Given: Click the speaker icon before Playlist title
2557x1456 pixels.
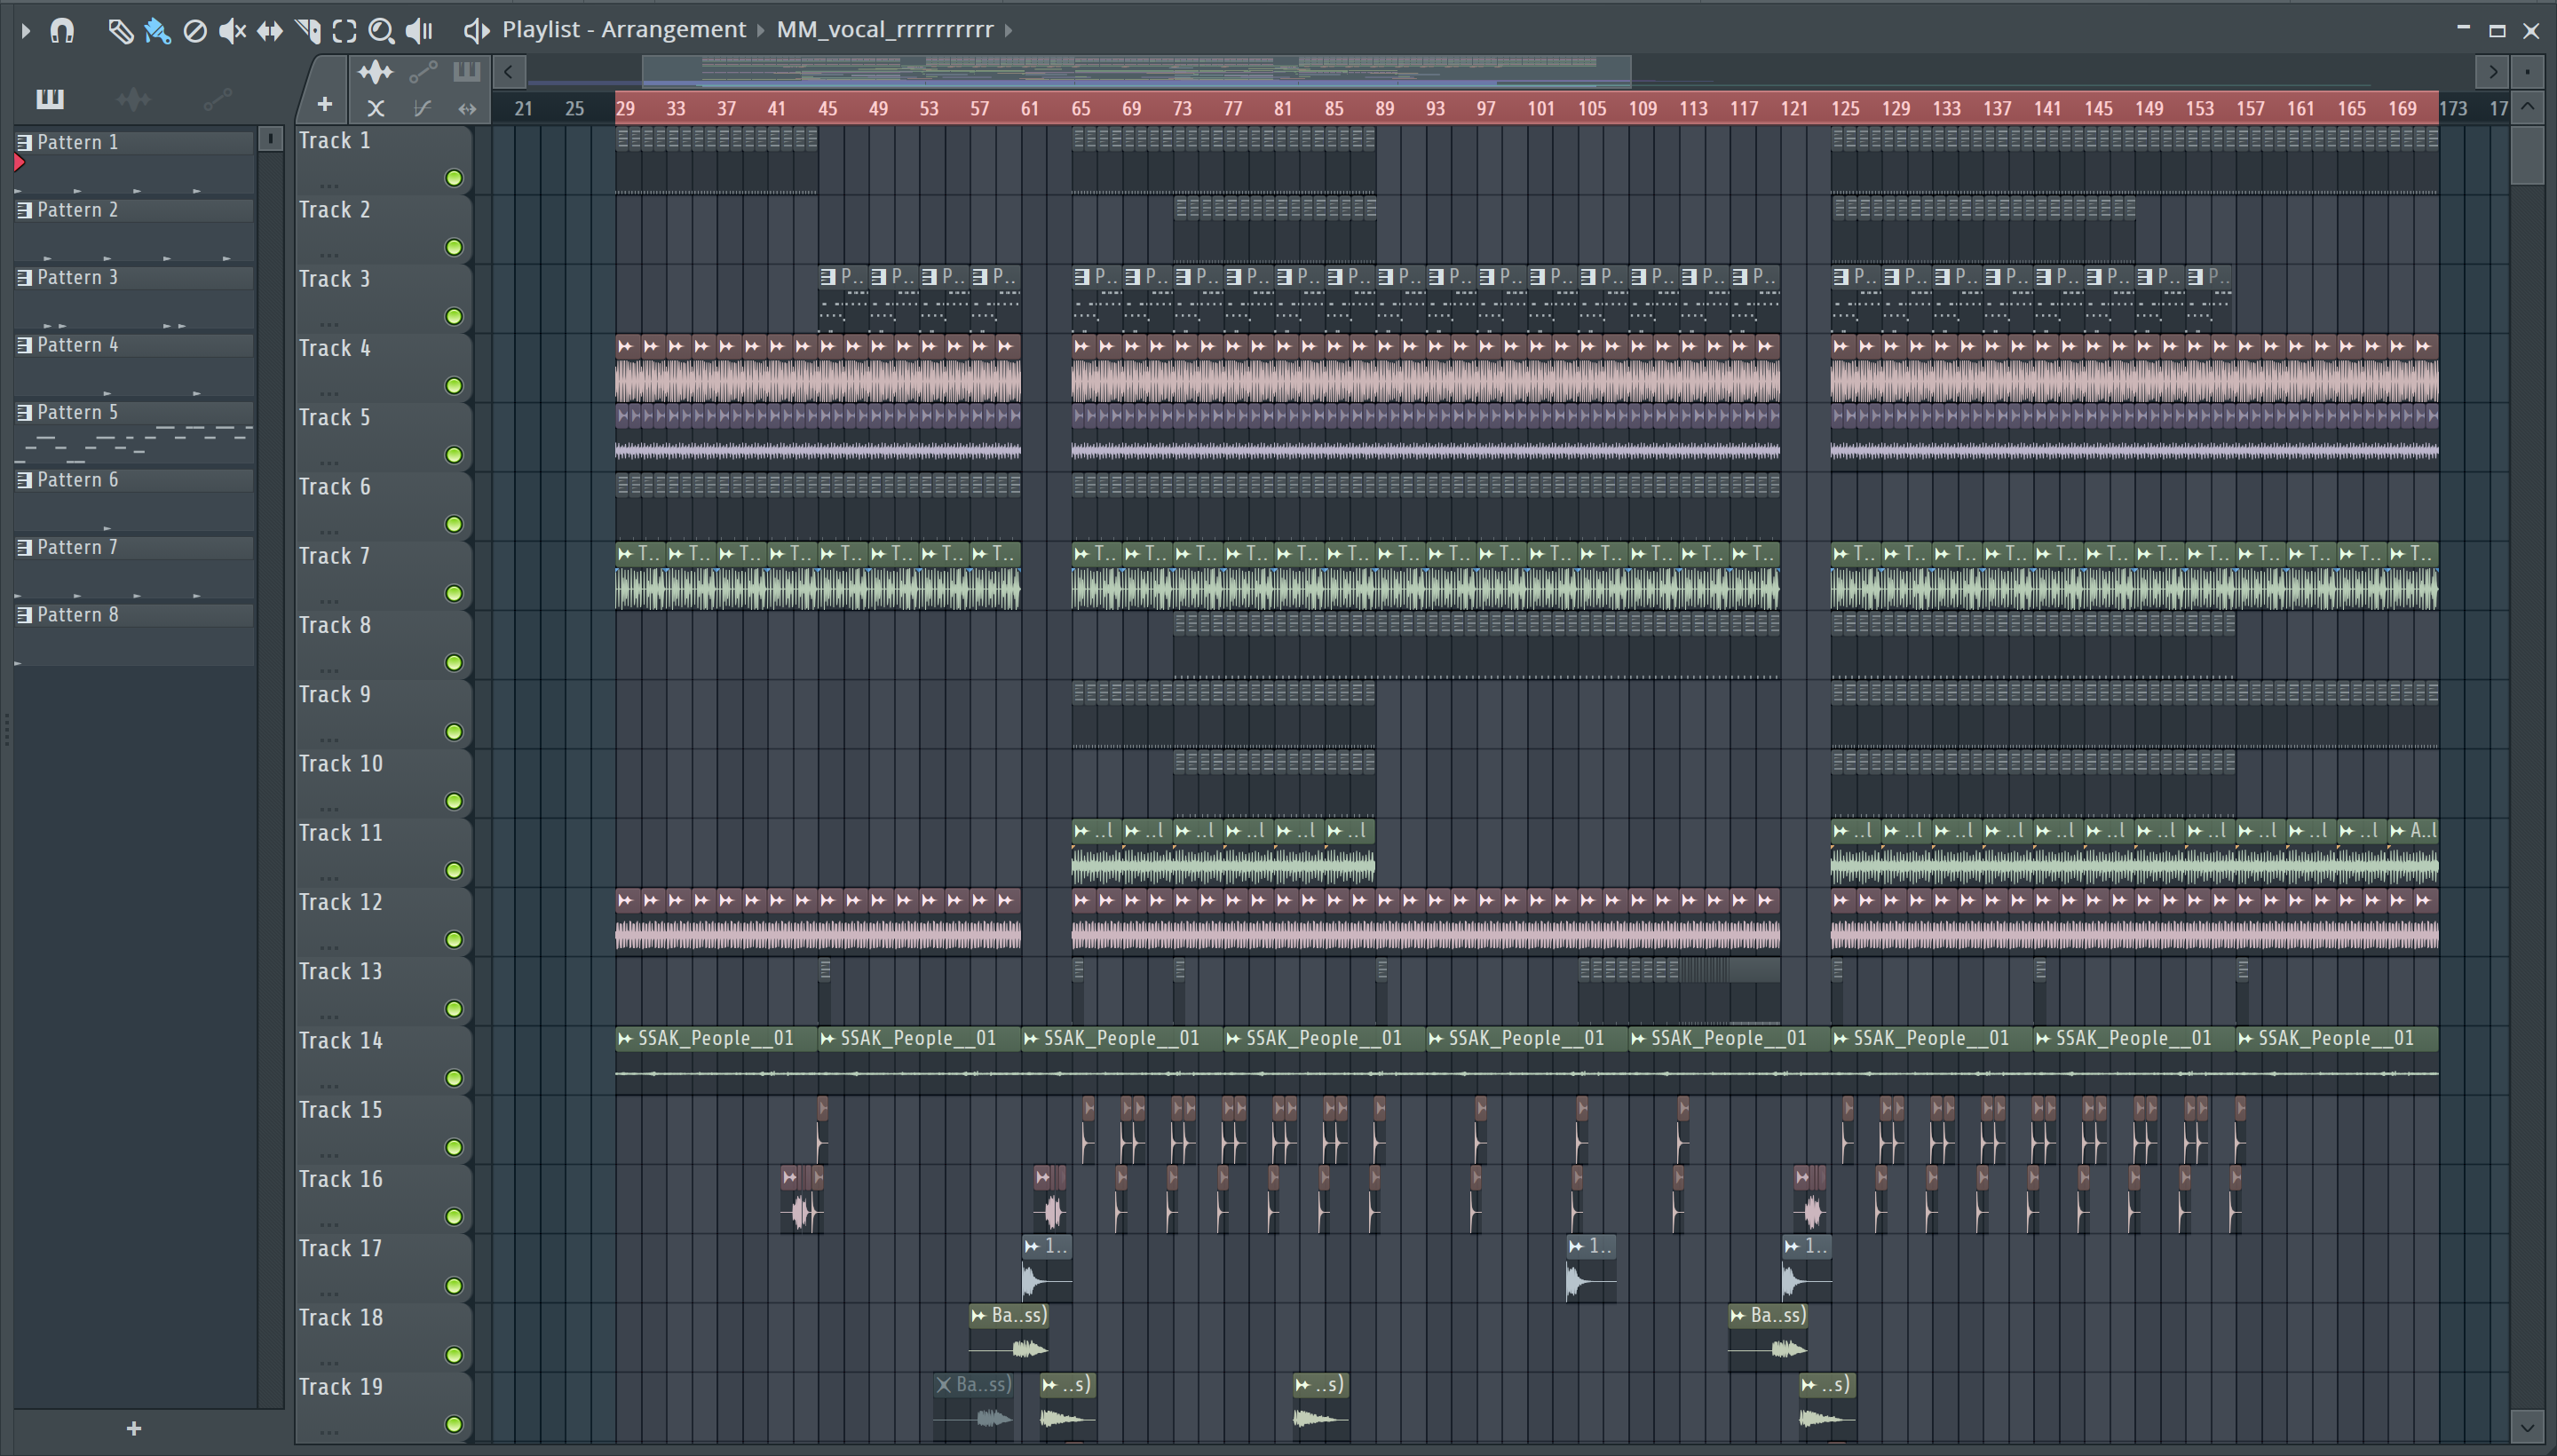Looking at the screenshot, I should click(x=476, y=30).
